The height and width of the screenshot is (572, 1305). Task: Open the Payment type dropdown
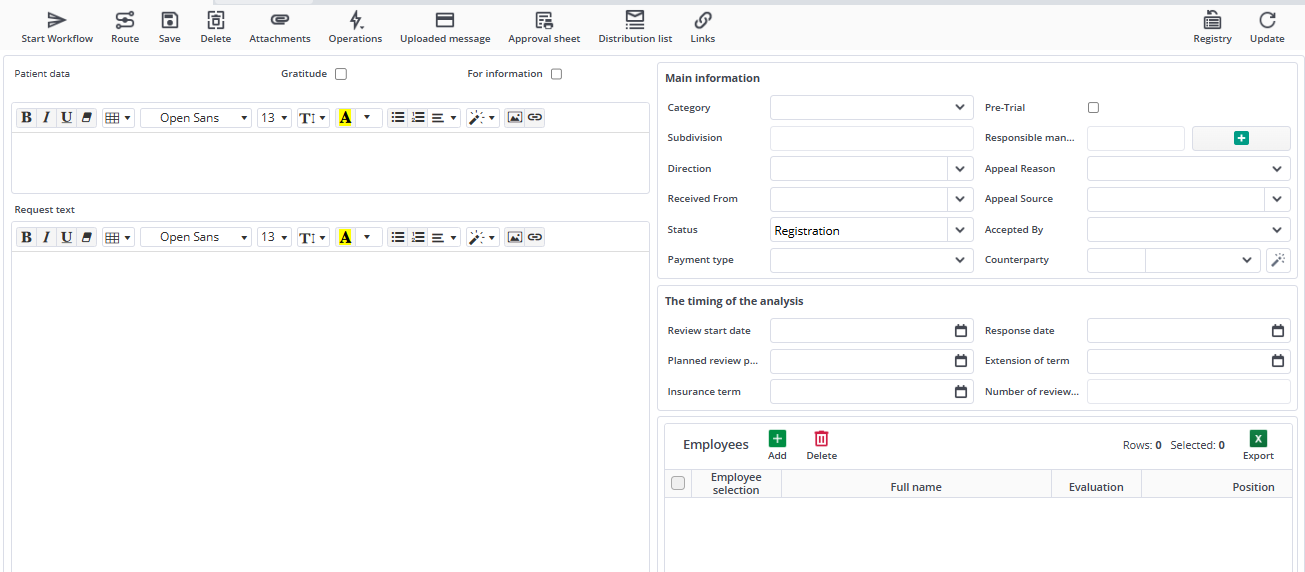[x=871, y=260]
